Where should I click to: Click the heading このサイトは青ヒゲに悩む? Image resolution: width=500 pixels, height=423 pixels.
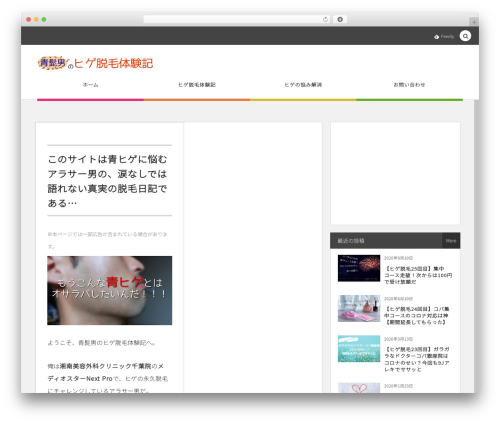(x=107, y=181)
